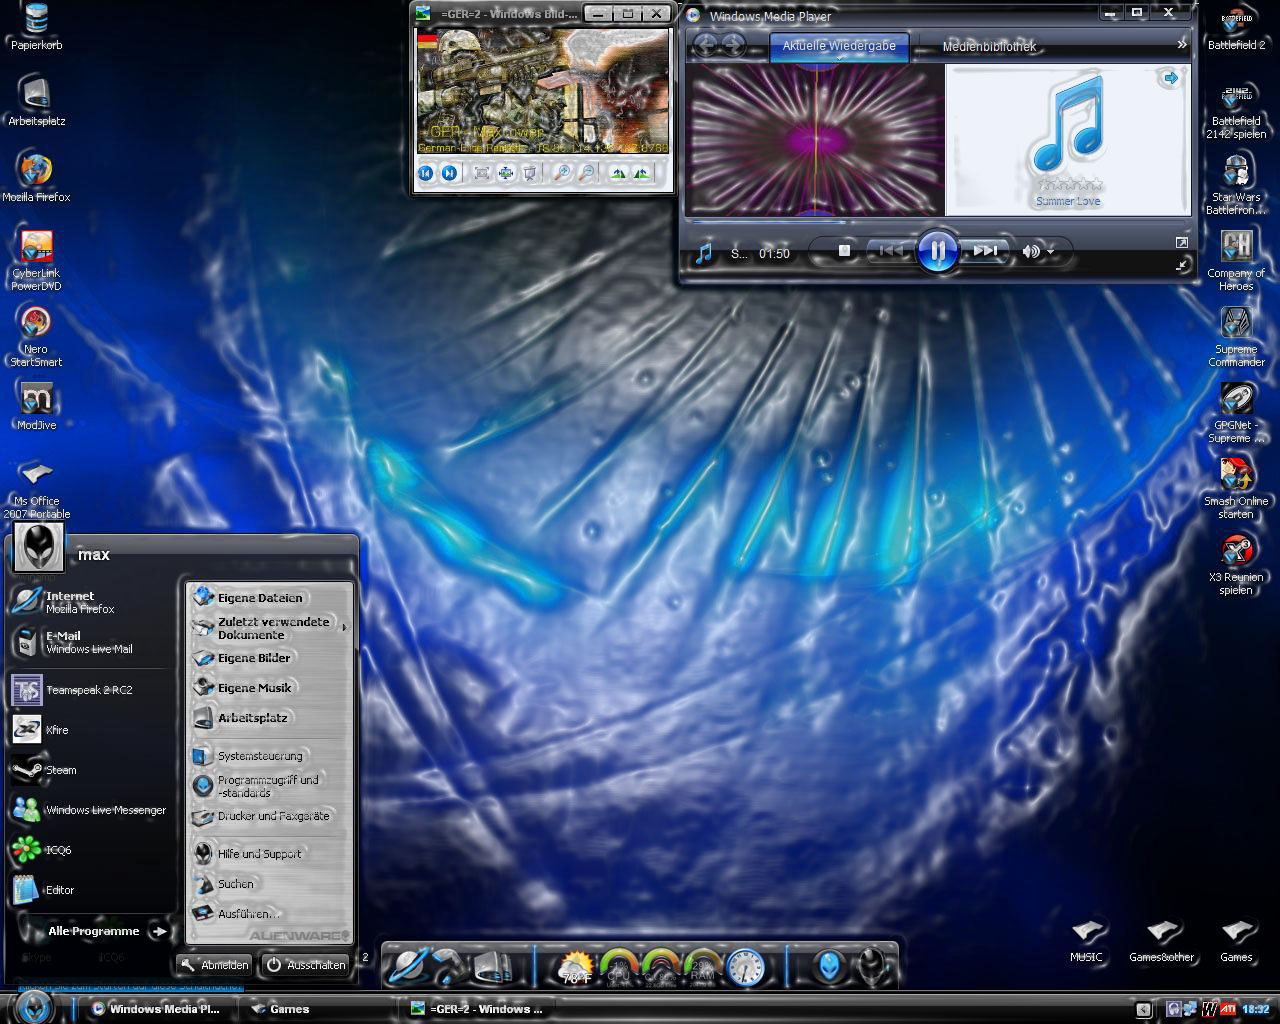The image size is (1280, 1024).
Task: Zoom in on the picture viewer image
Action: 562,173
